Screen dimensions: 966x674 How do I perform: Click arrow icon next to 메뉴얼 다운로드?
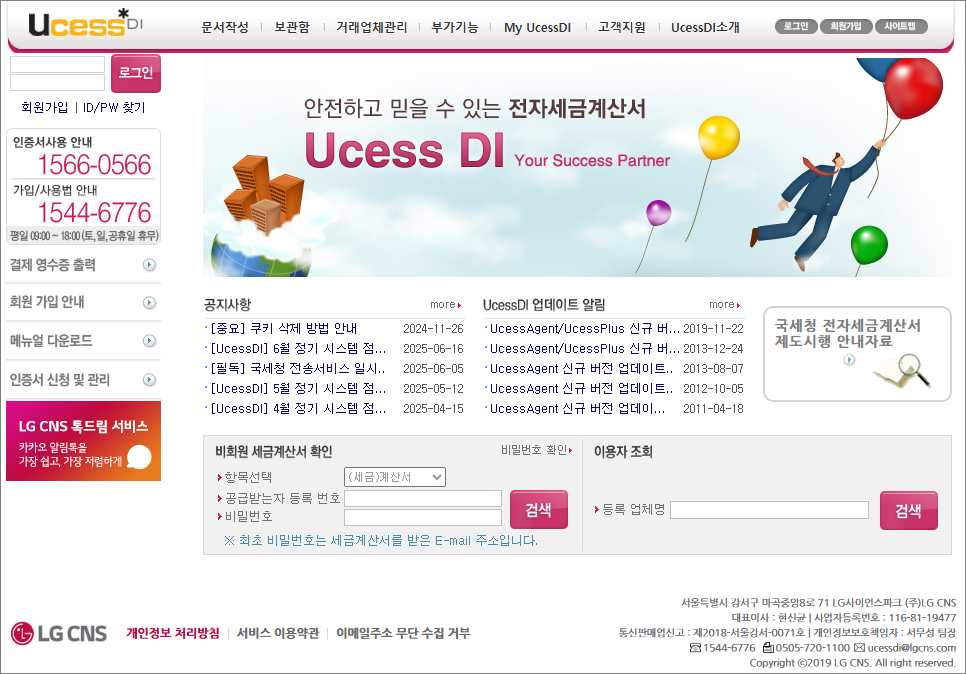pyautogui.click(x=149, y=341)
